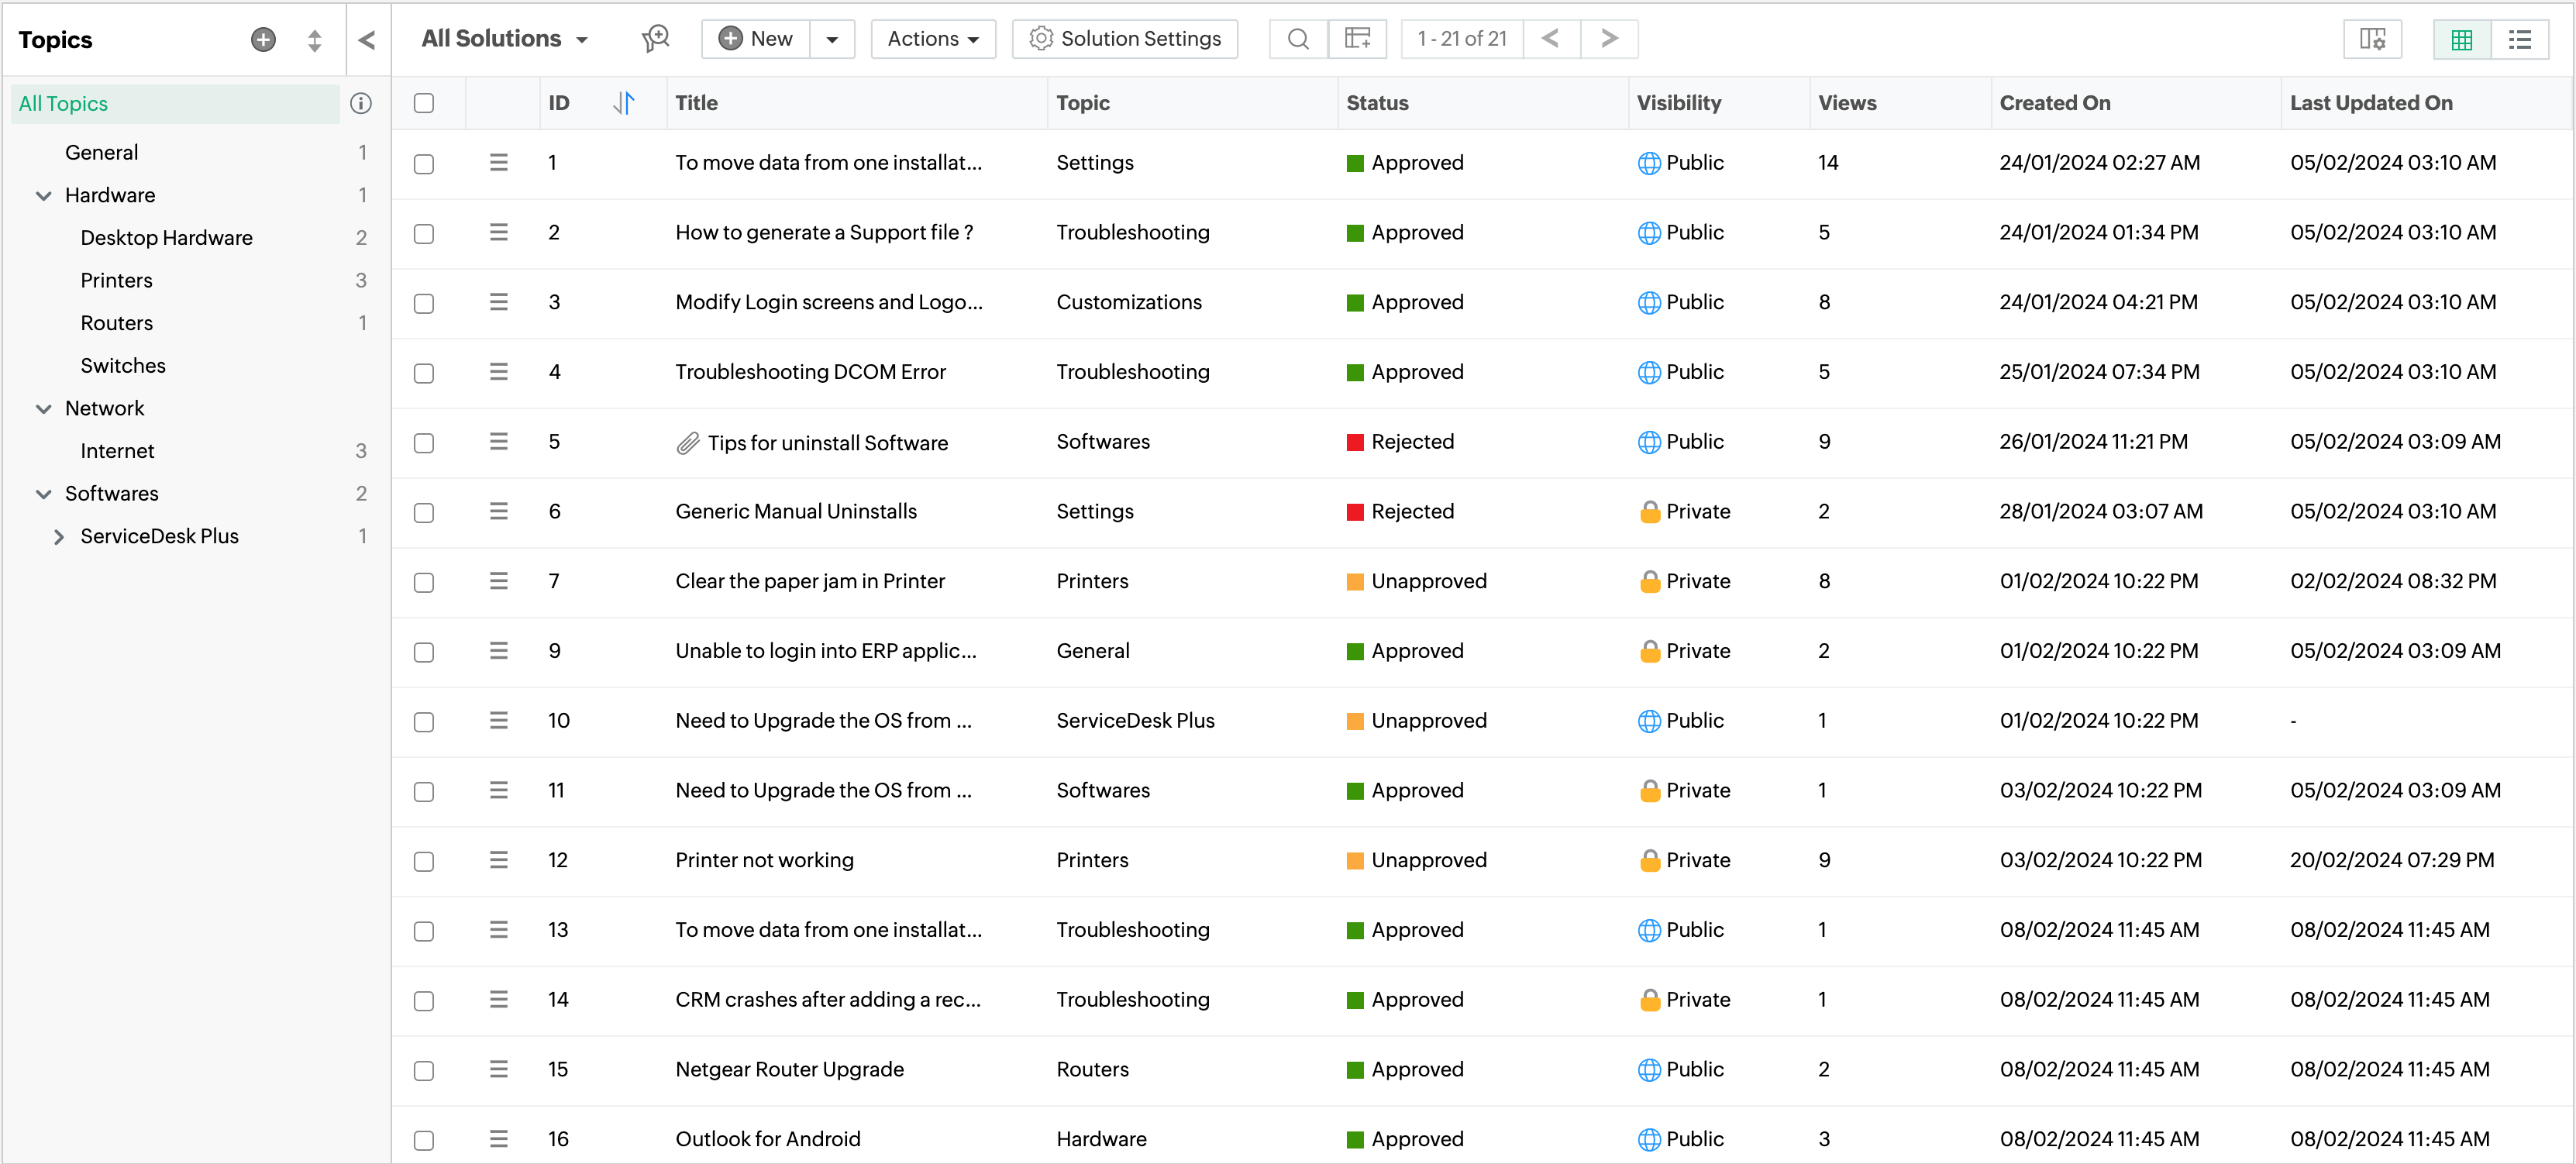Click the add topic plus icon
Viewport: 2576px width, 1164px height.
click(x=263, y=39)
